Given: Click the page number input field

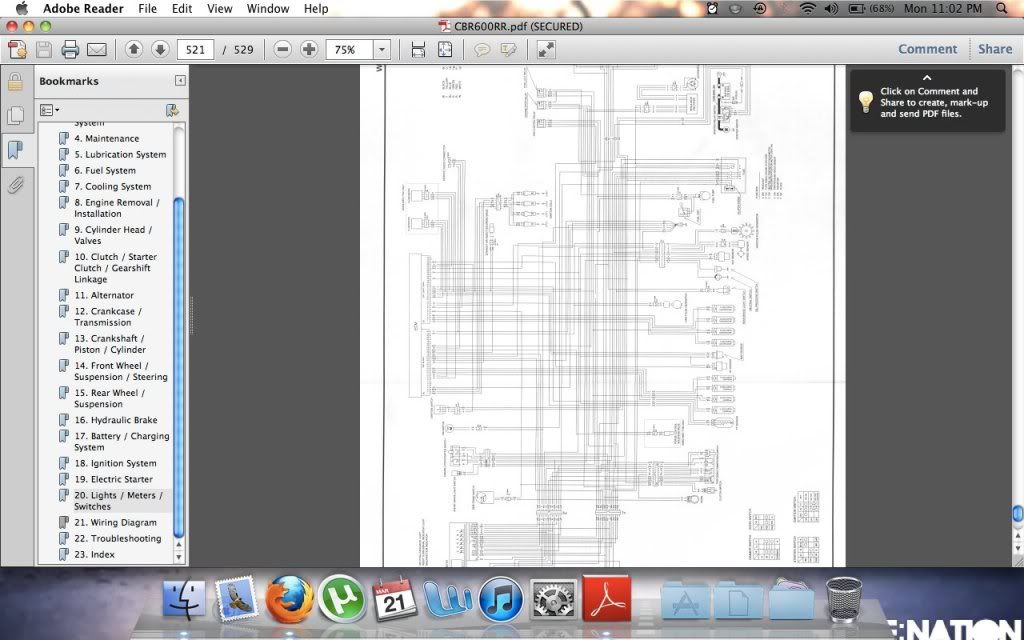Looking at the screenshot, I should [x=195, y=49].
